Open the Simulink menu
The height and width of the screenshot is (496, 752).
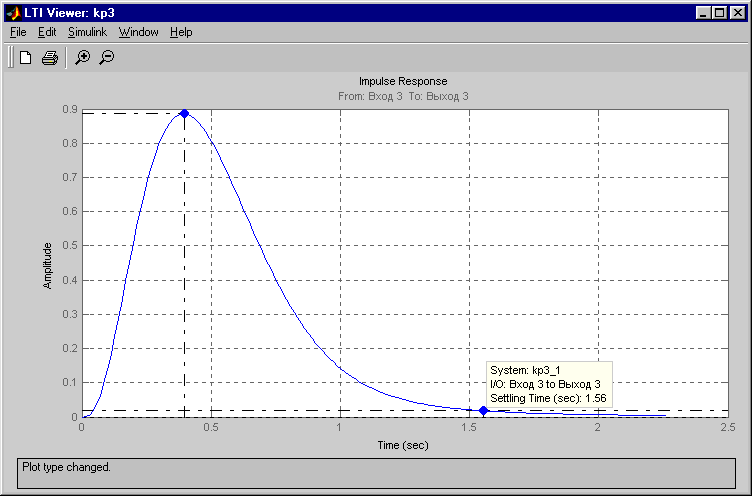87,32
